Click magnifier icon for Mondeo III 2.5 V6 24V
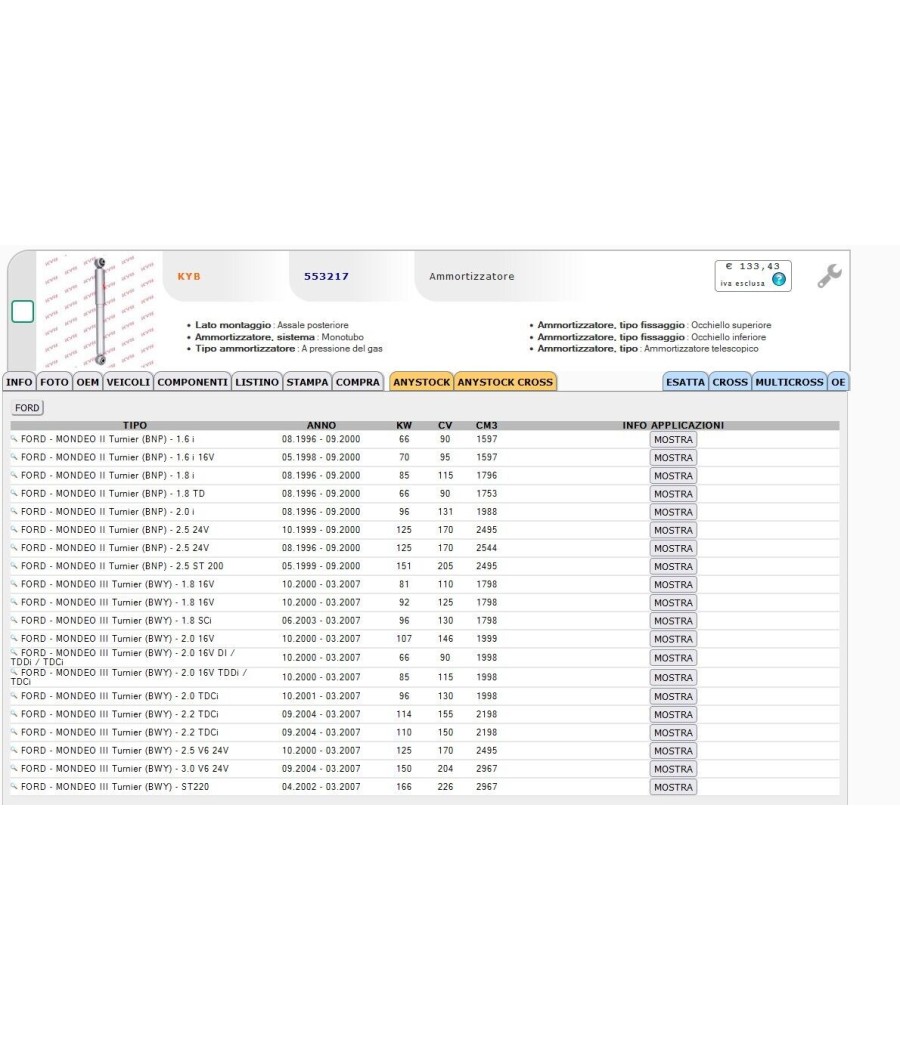Image resolution: width=900 pixels, height=1050 pixels. (14, 750)
